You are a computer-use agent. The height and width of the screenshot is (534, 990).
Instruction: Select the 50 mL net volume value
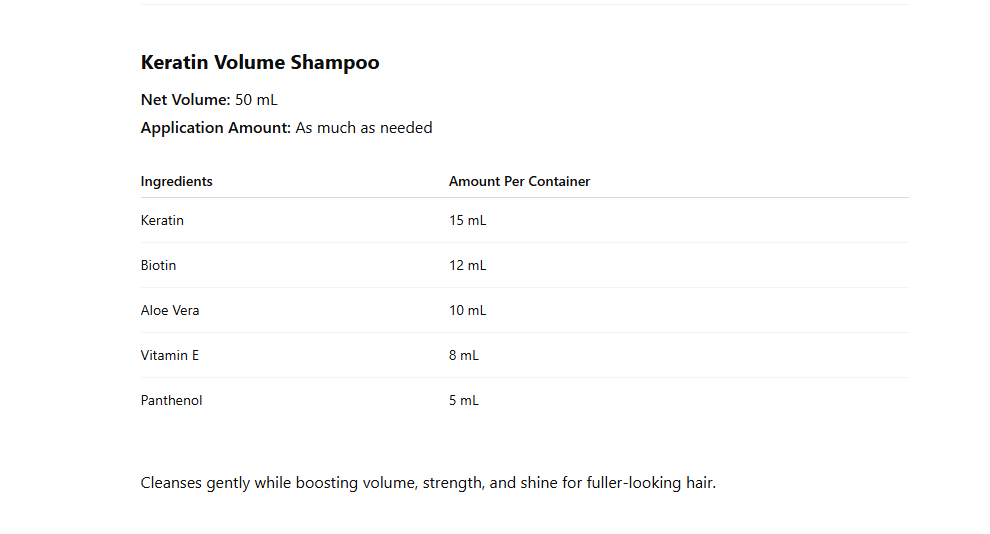(256, 100)
